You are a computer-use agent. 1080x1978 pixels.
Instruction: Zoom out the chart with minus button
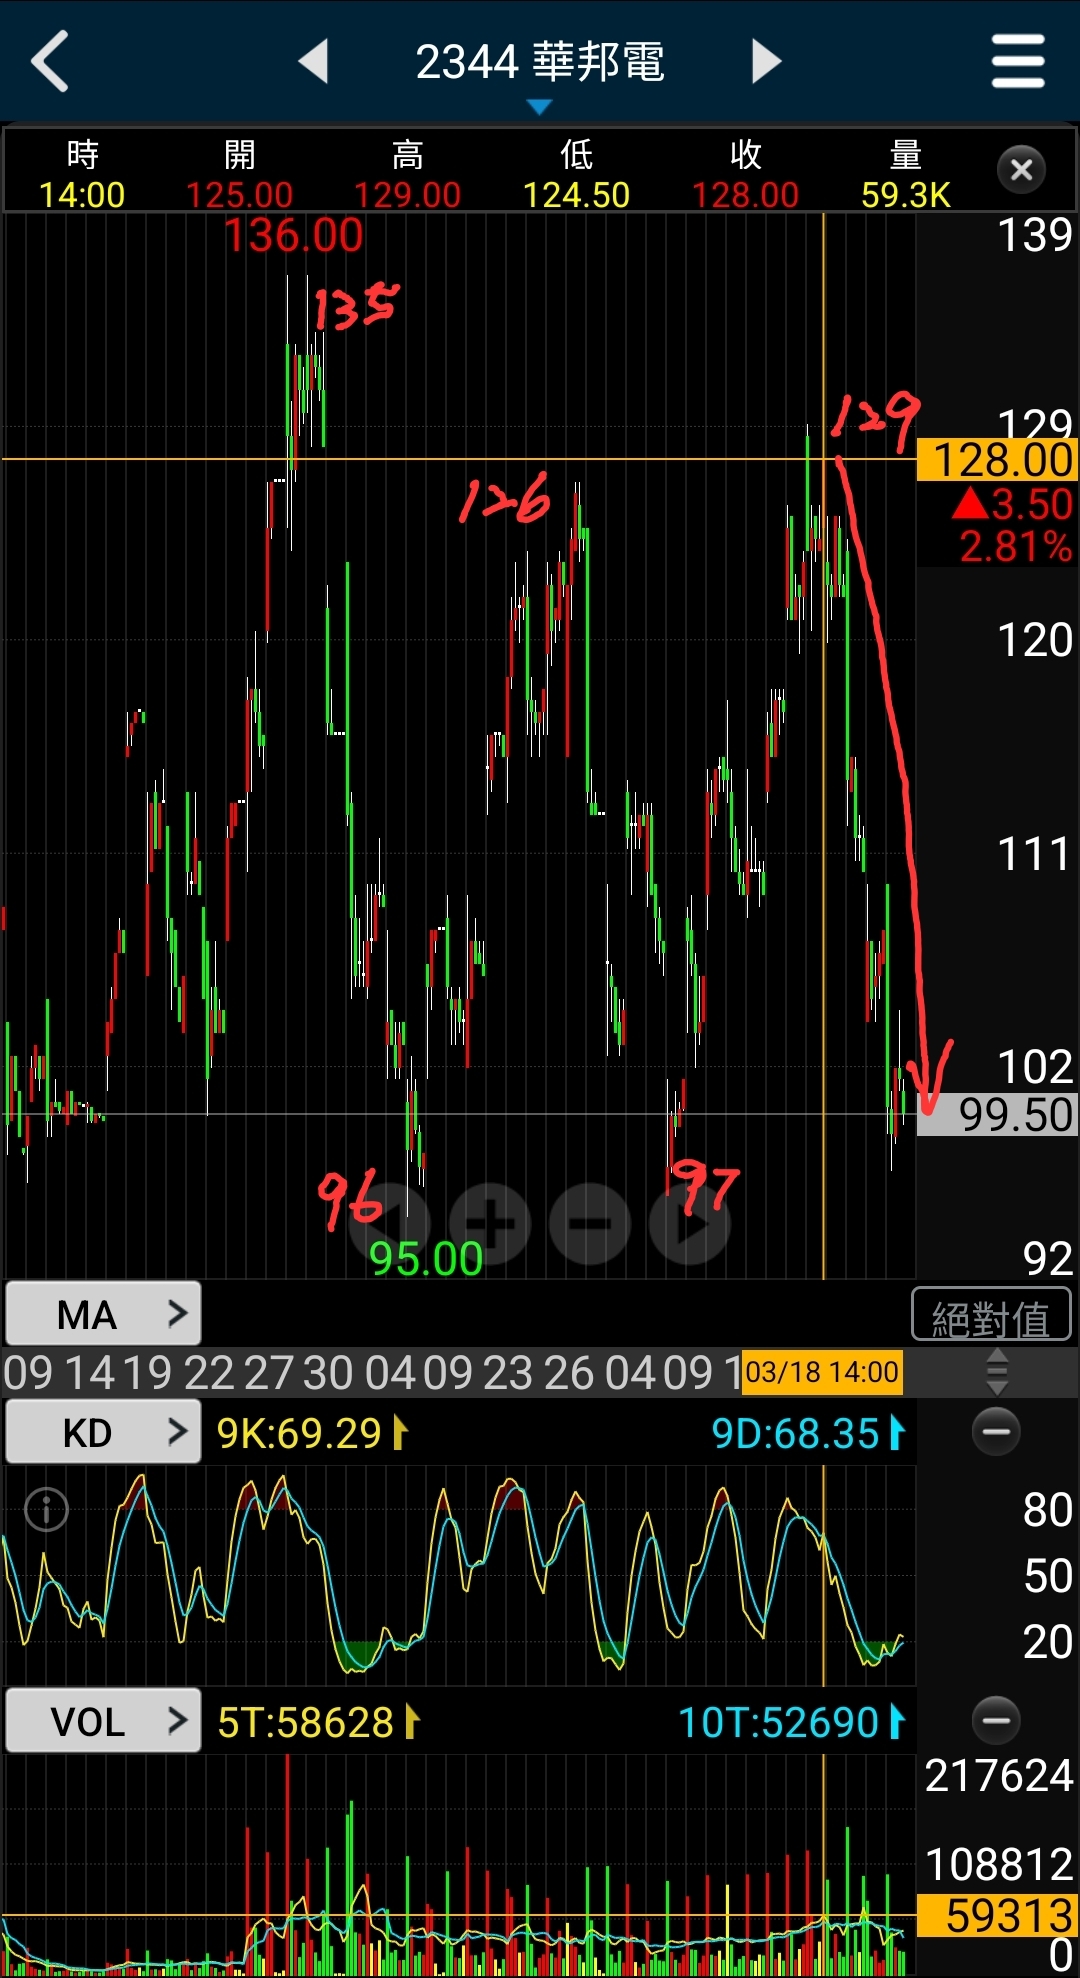590,1224
